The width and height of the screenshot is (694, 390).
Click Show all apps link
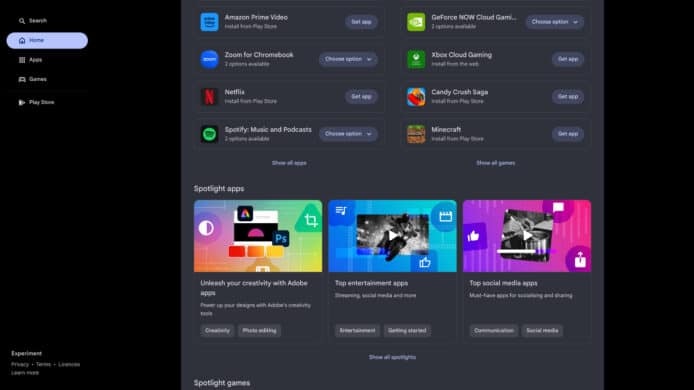289,163
